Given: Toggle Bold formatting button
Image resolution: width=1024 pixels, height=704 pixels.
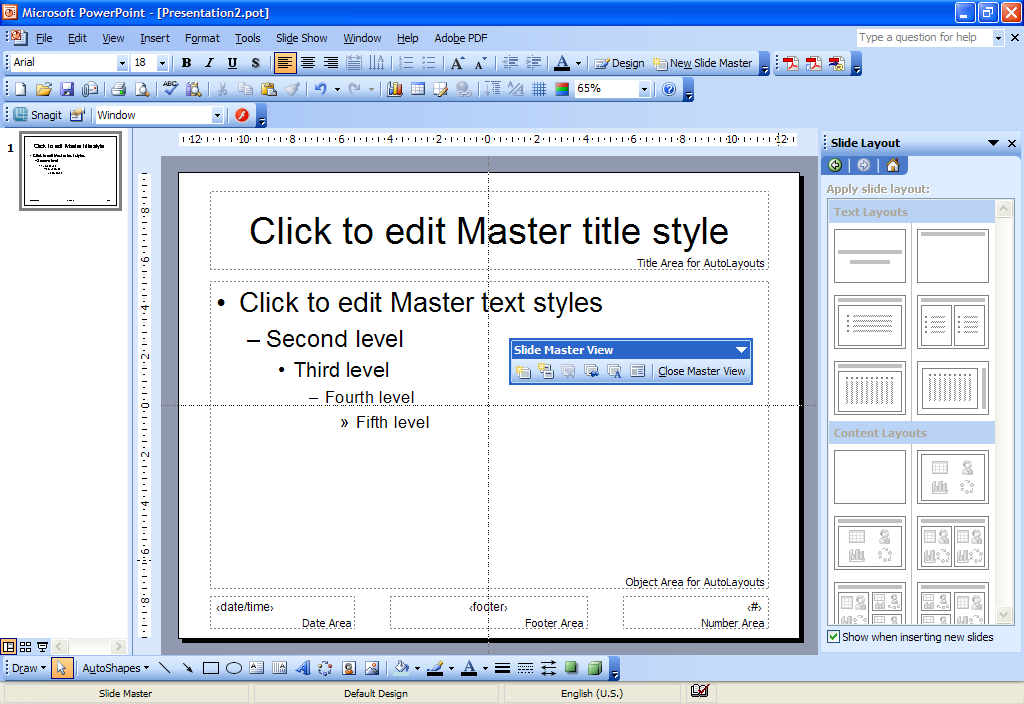Looking at the screenshot, I should pyautogui.click(x=186, y=63).
